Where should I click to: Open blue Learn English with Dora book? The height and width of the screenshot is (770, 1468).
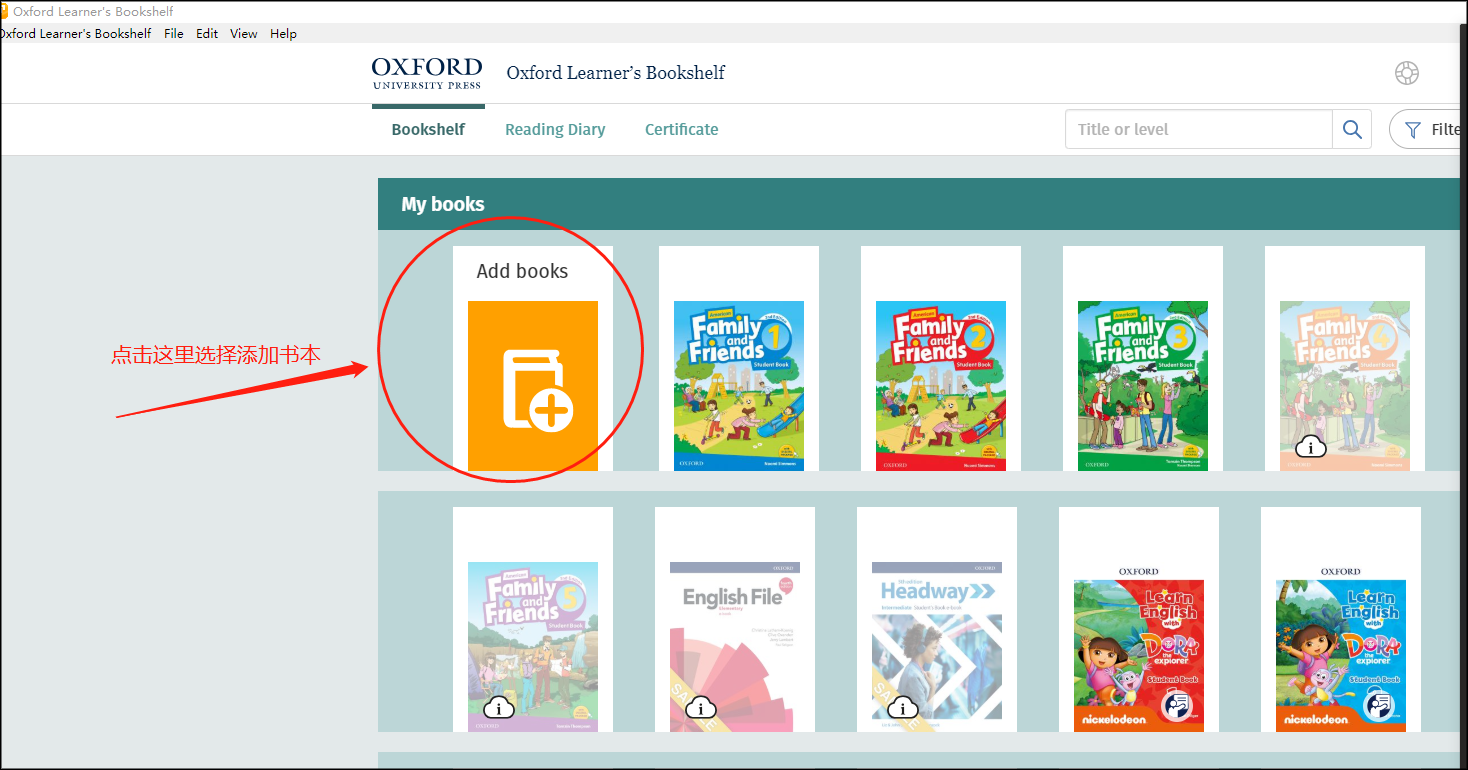[x=1341, y=647]
